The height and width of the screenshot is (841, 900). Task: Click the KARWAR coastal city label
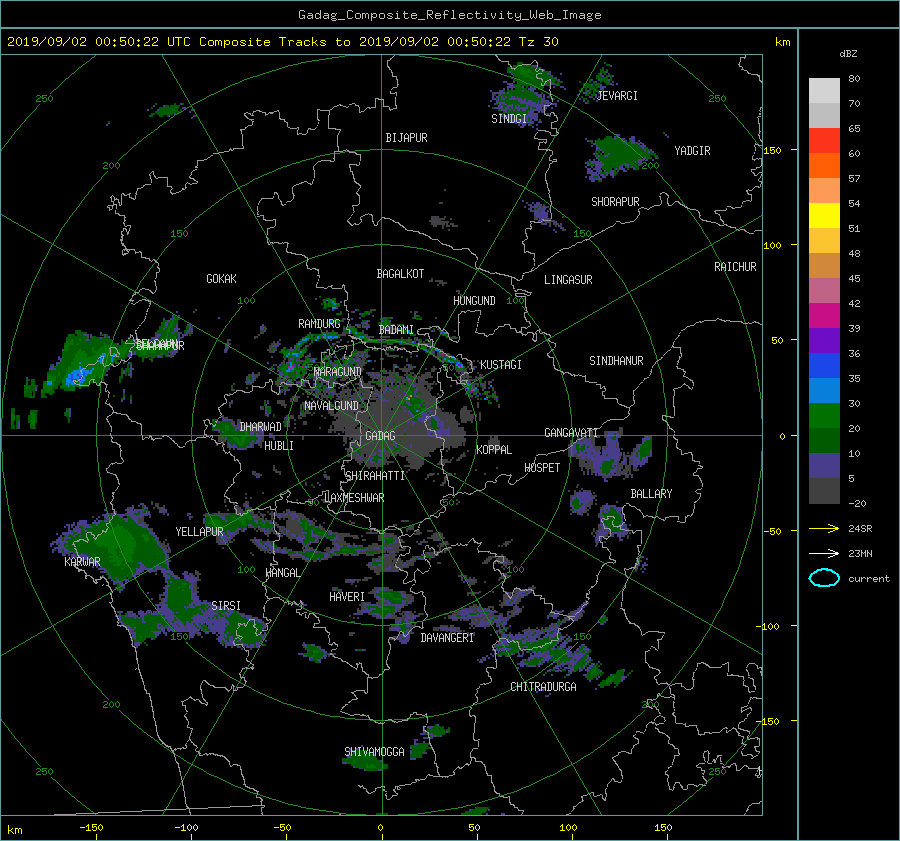pyautogui.click(x=82, y=562)
